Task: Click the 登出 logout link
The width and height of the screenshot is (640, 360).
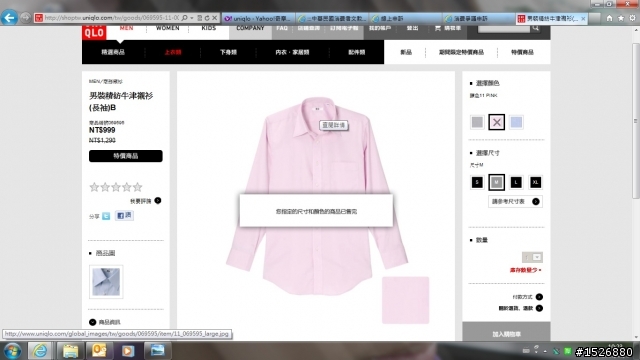Action: point(412,28)
